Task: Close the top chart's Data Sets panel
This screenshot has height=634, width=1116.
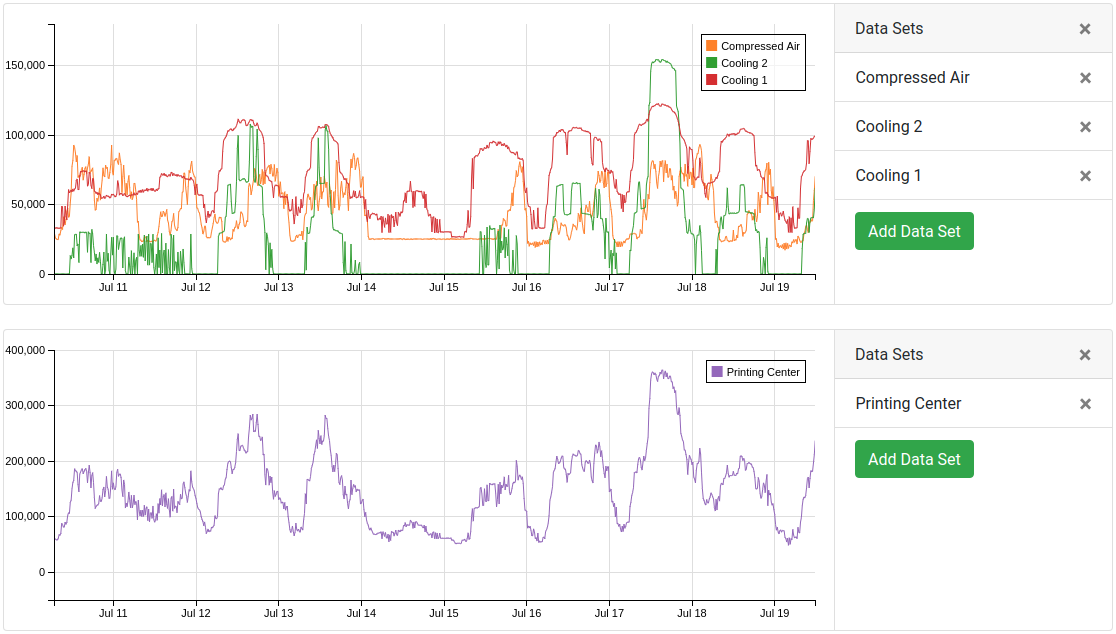Action: pyautogui.click(x=1085, y=29)
